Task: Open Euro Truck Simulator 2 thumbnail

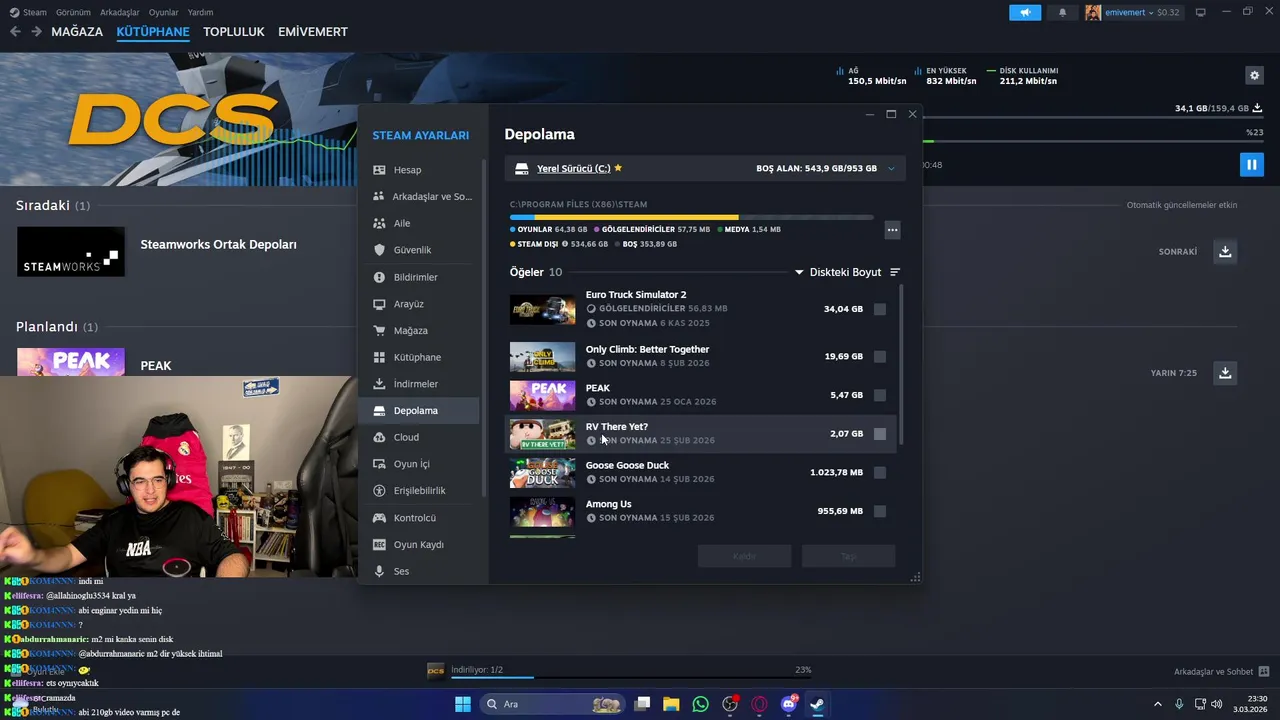Action: pos(542,310)
